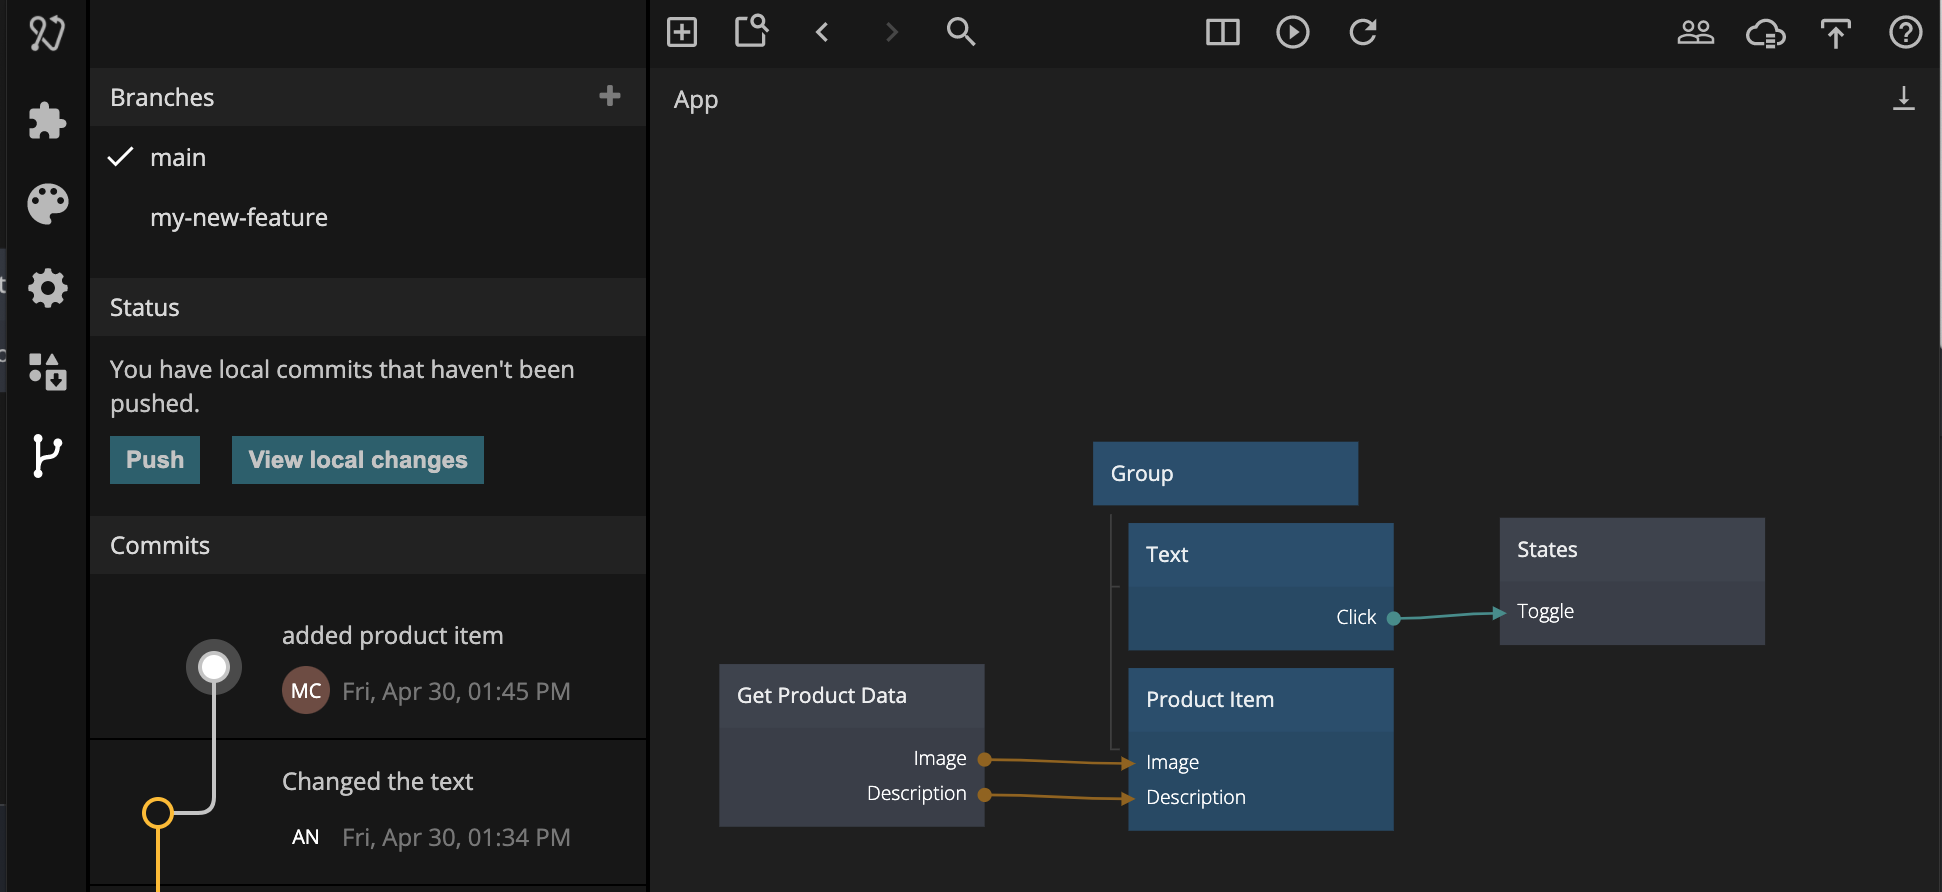Click the add new node plus icon

pyautogui.click(x=682, y=32)
